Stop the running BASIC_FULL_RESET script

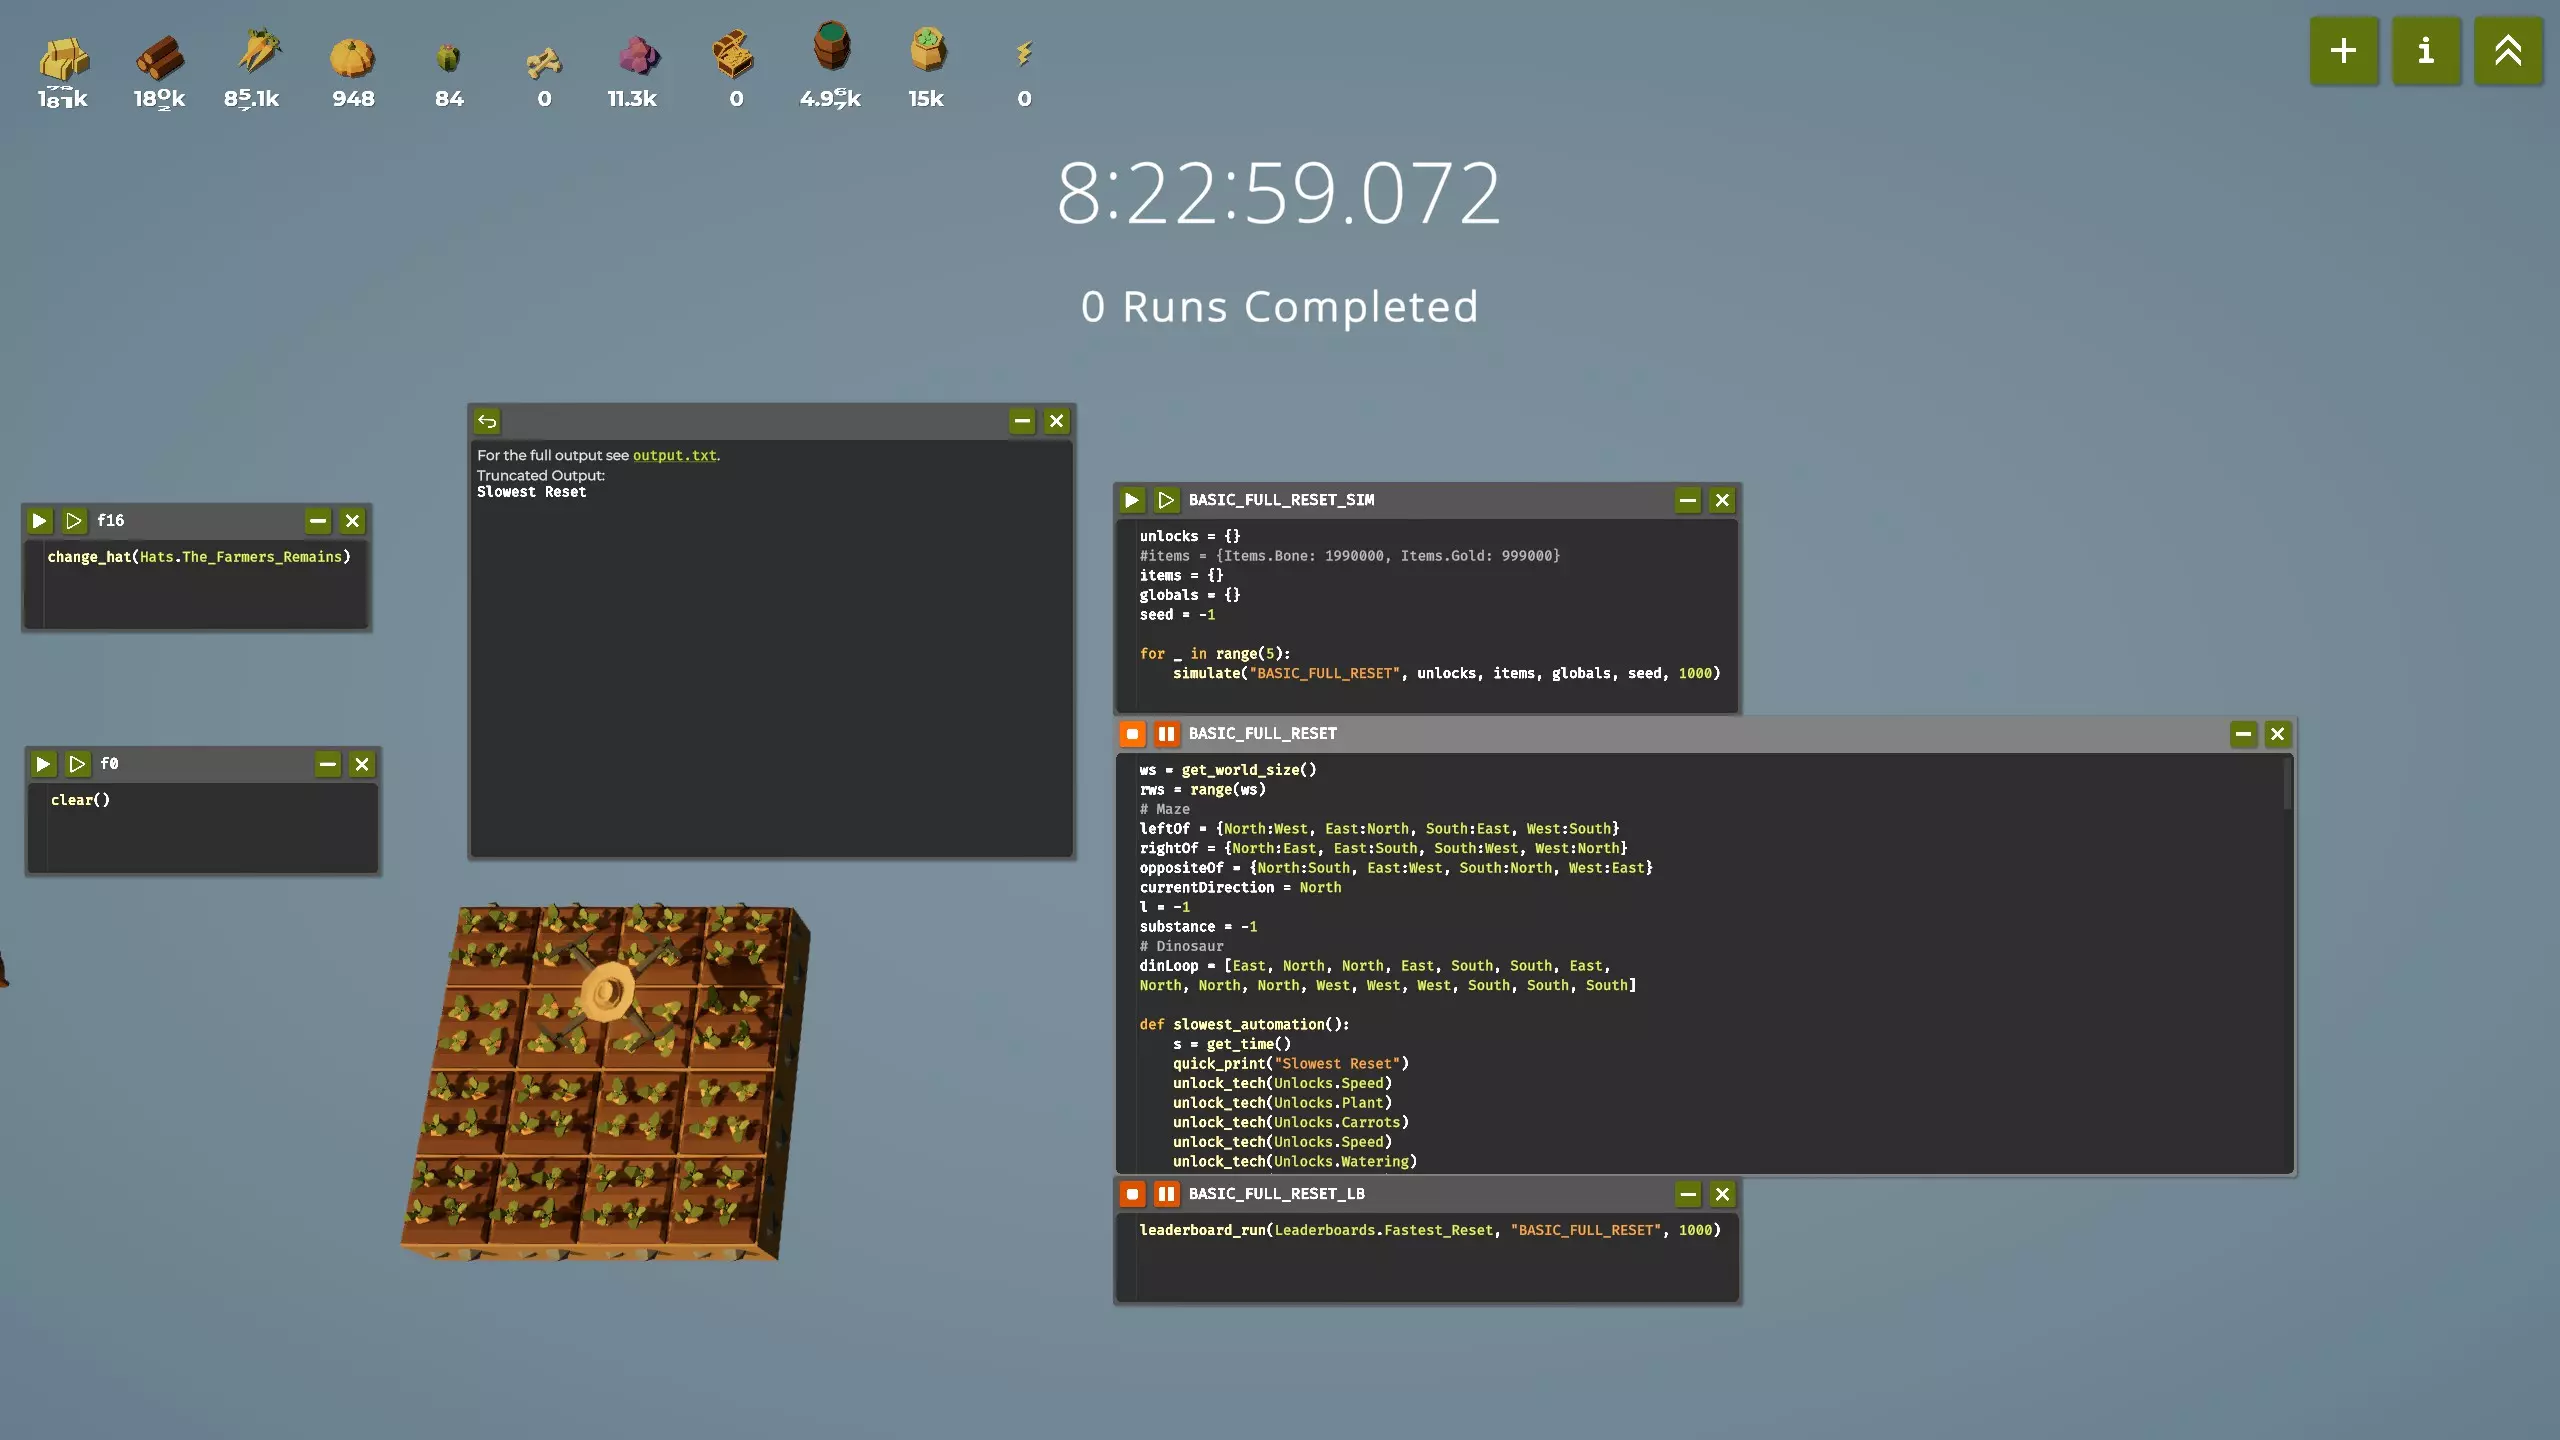tap(1132, 734)
